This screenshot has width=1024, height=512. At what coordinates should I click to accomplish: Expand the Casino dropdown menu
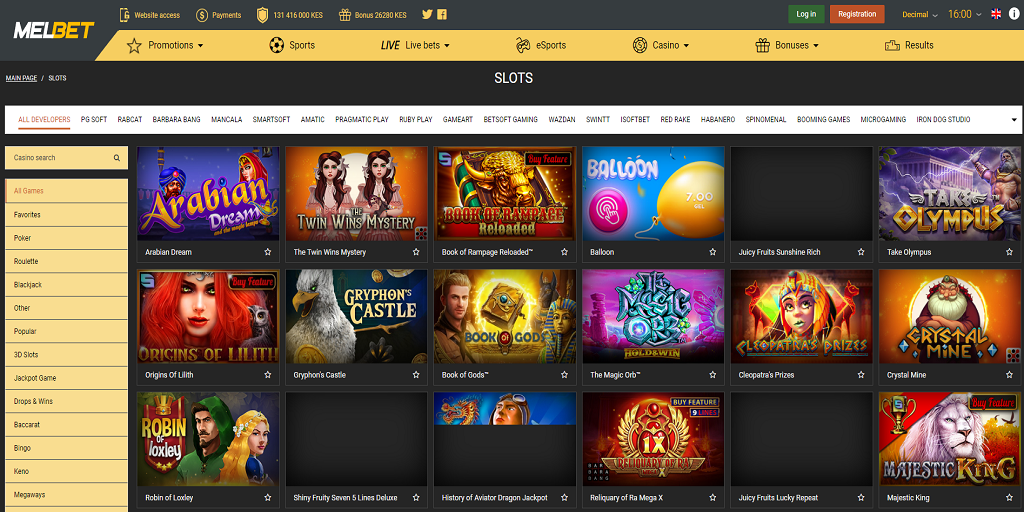[x=686, y=46]
